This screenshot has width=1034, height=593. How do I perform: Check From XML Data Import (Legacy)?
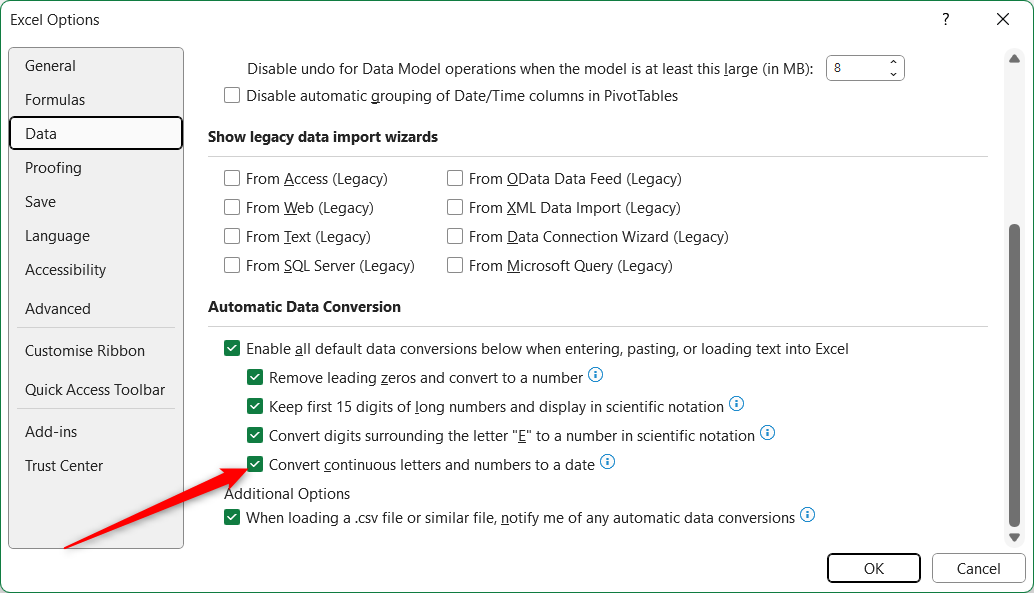tap(455, 208)
